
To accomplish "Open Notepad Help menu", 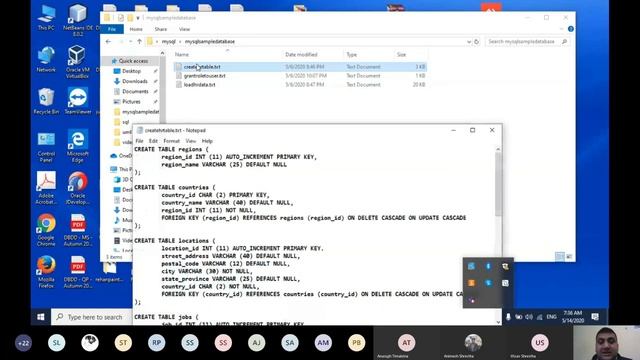I will (x=207, y=141).
